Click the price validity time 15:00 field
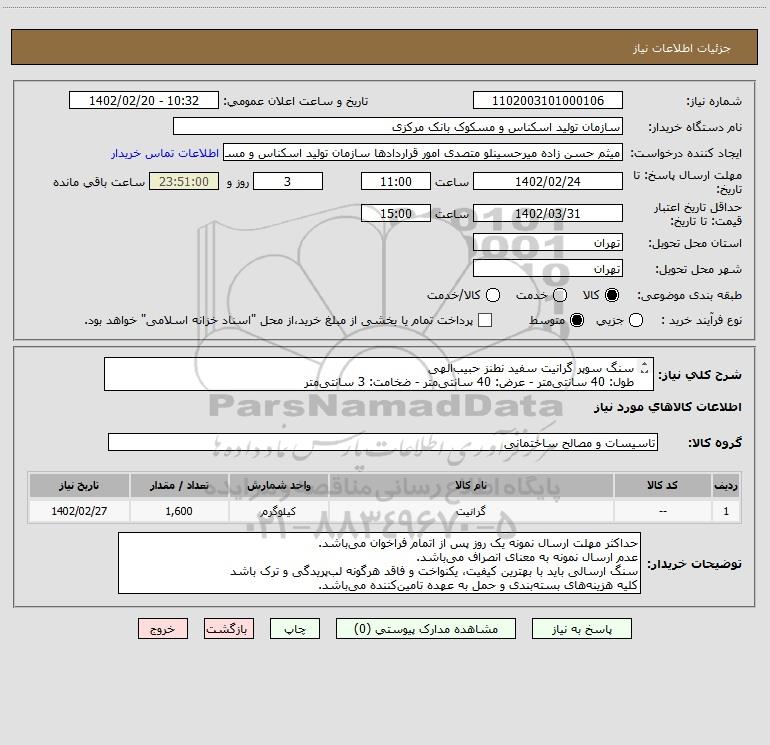 (396, 213)
